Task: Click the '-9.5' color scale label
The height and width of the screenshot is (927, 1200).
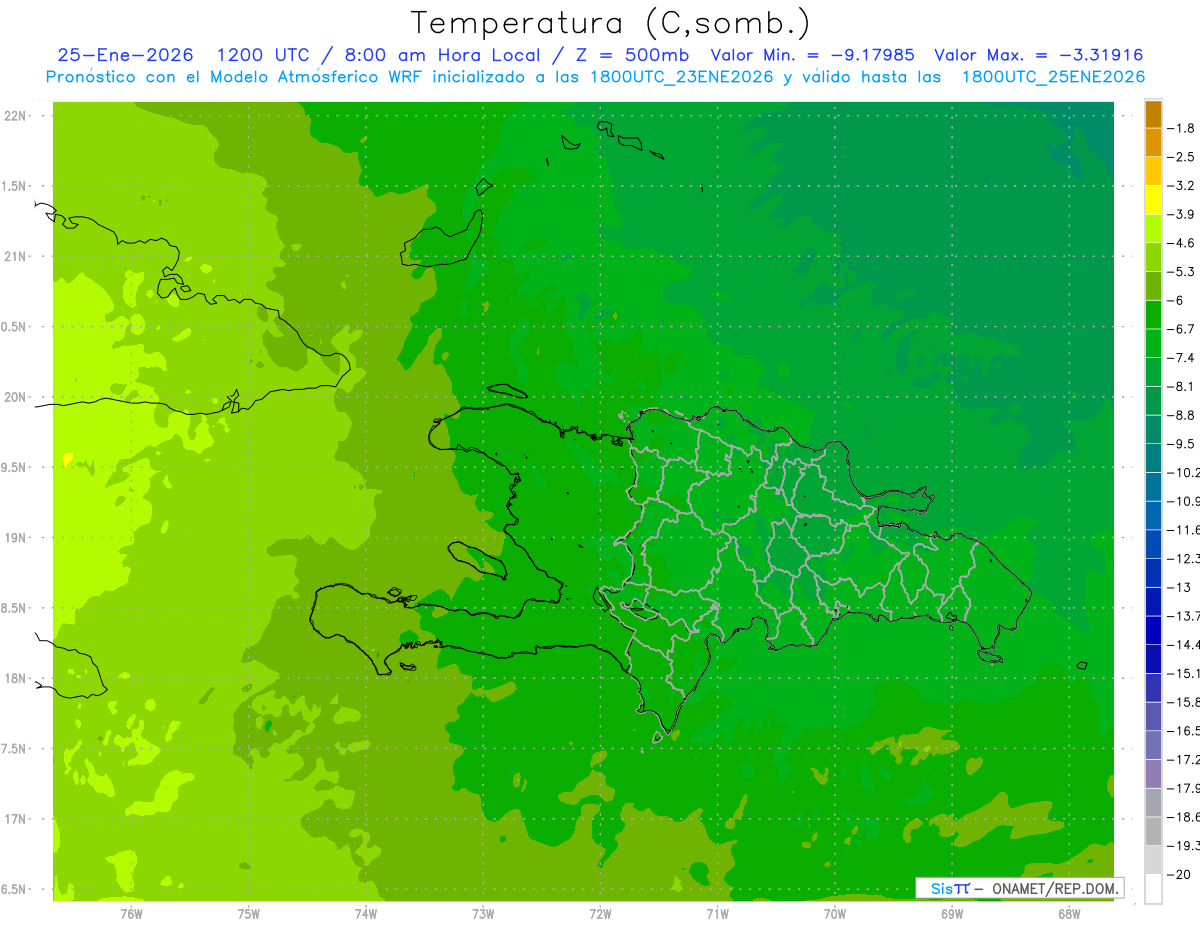Action: 1181,443
